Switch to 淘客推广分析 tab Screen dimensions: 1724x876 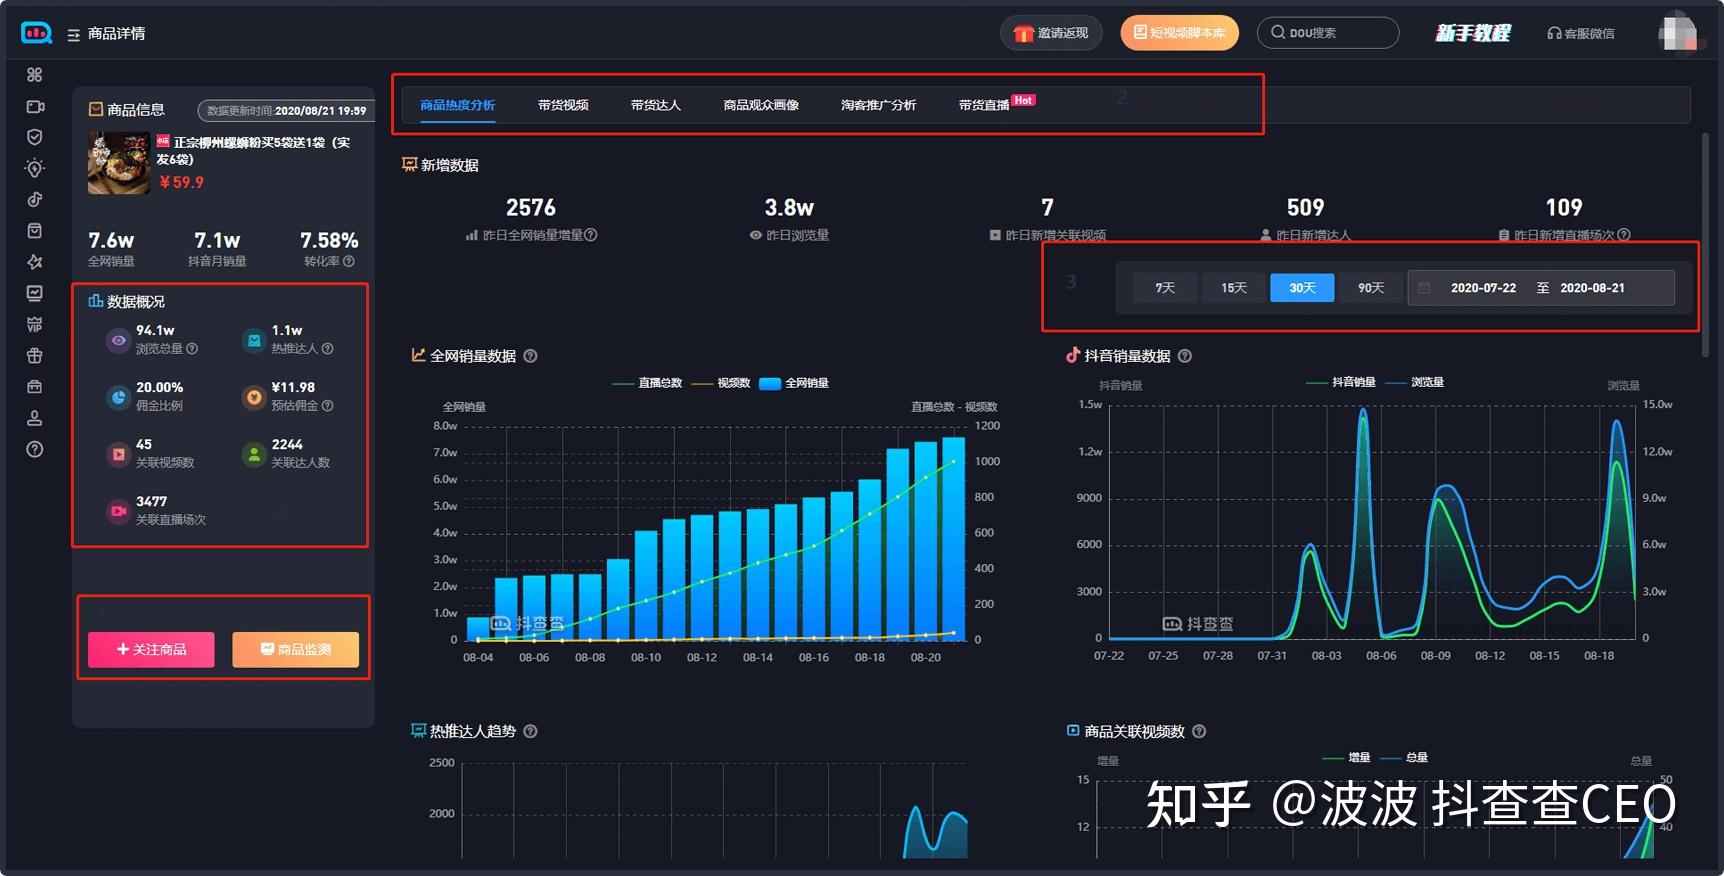[x=878, y=105]
